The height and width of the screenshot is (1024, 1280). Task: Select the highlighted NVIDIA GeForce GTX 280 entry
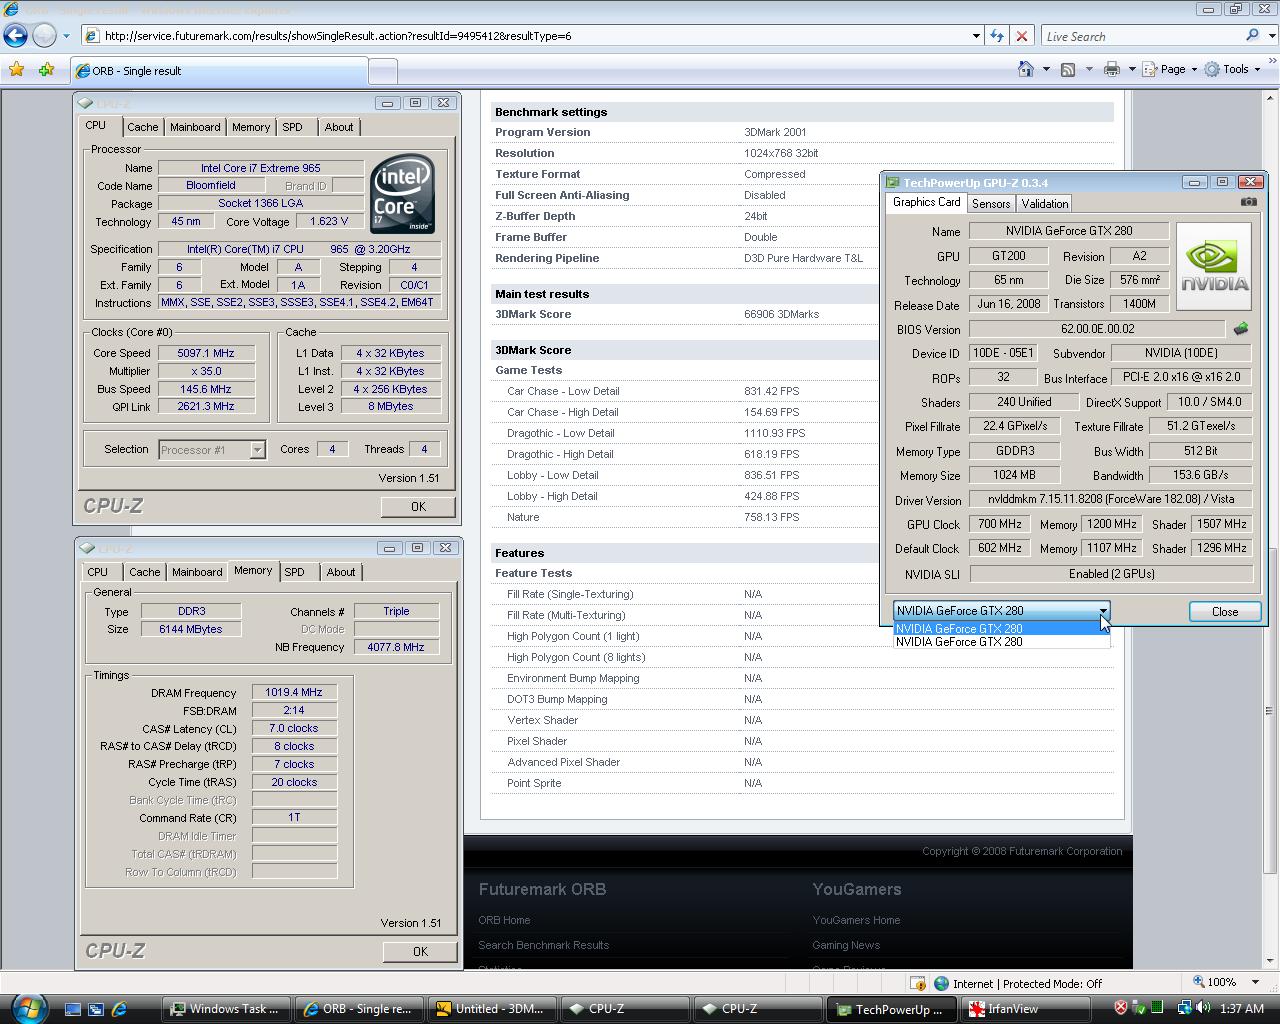pyautogui.click(x=1001, y=629)
